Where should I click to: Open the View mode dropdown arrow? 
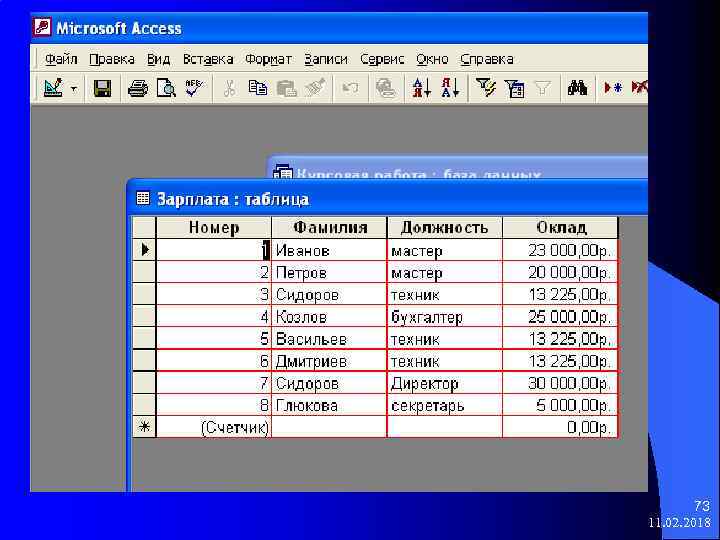click(x=74, y=88)
